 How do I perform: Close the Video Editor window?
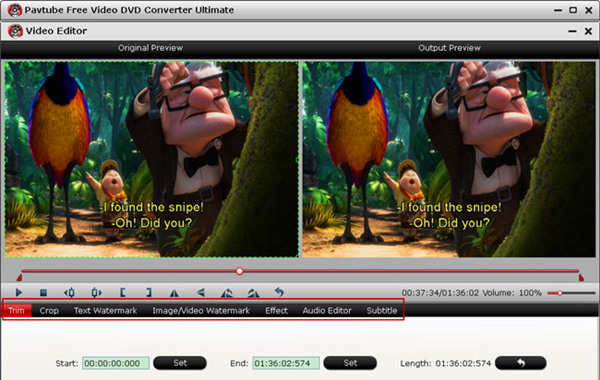point(589,31)
